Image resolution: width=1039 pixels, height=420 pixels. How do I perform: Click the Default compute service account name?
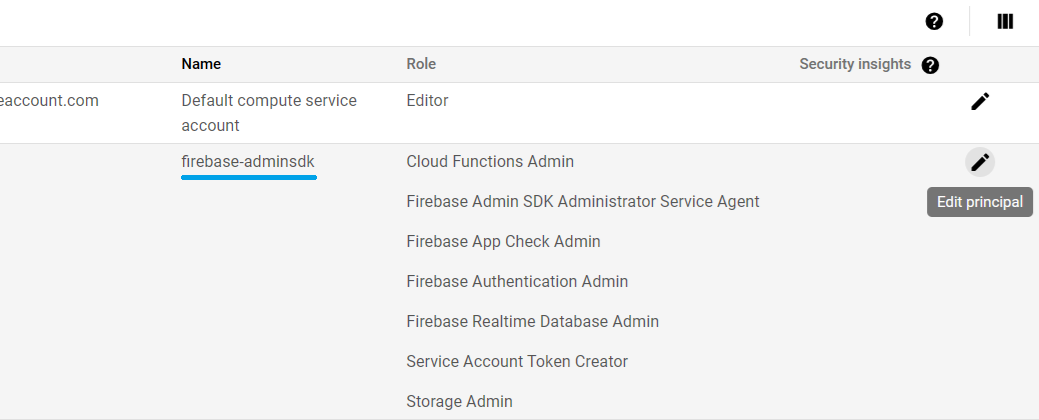click(x=269, y=113)
